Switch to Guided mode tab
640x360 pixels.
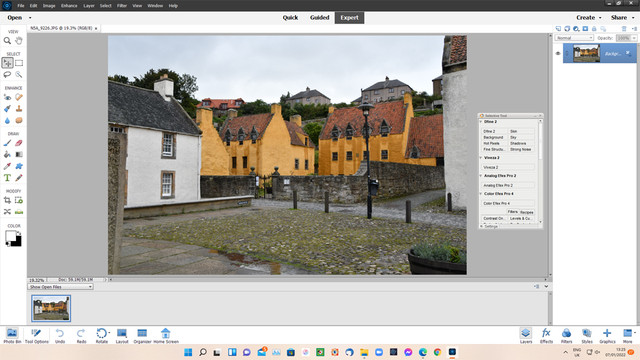(x=320, y=18)
